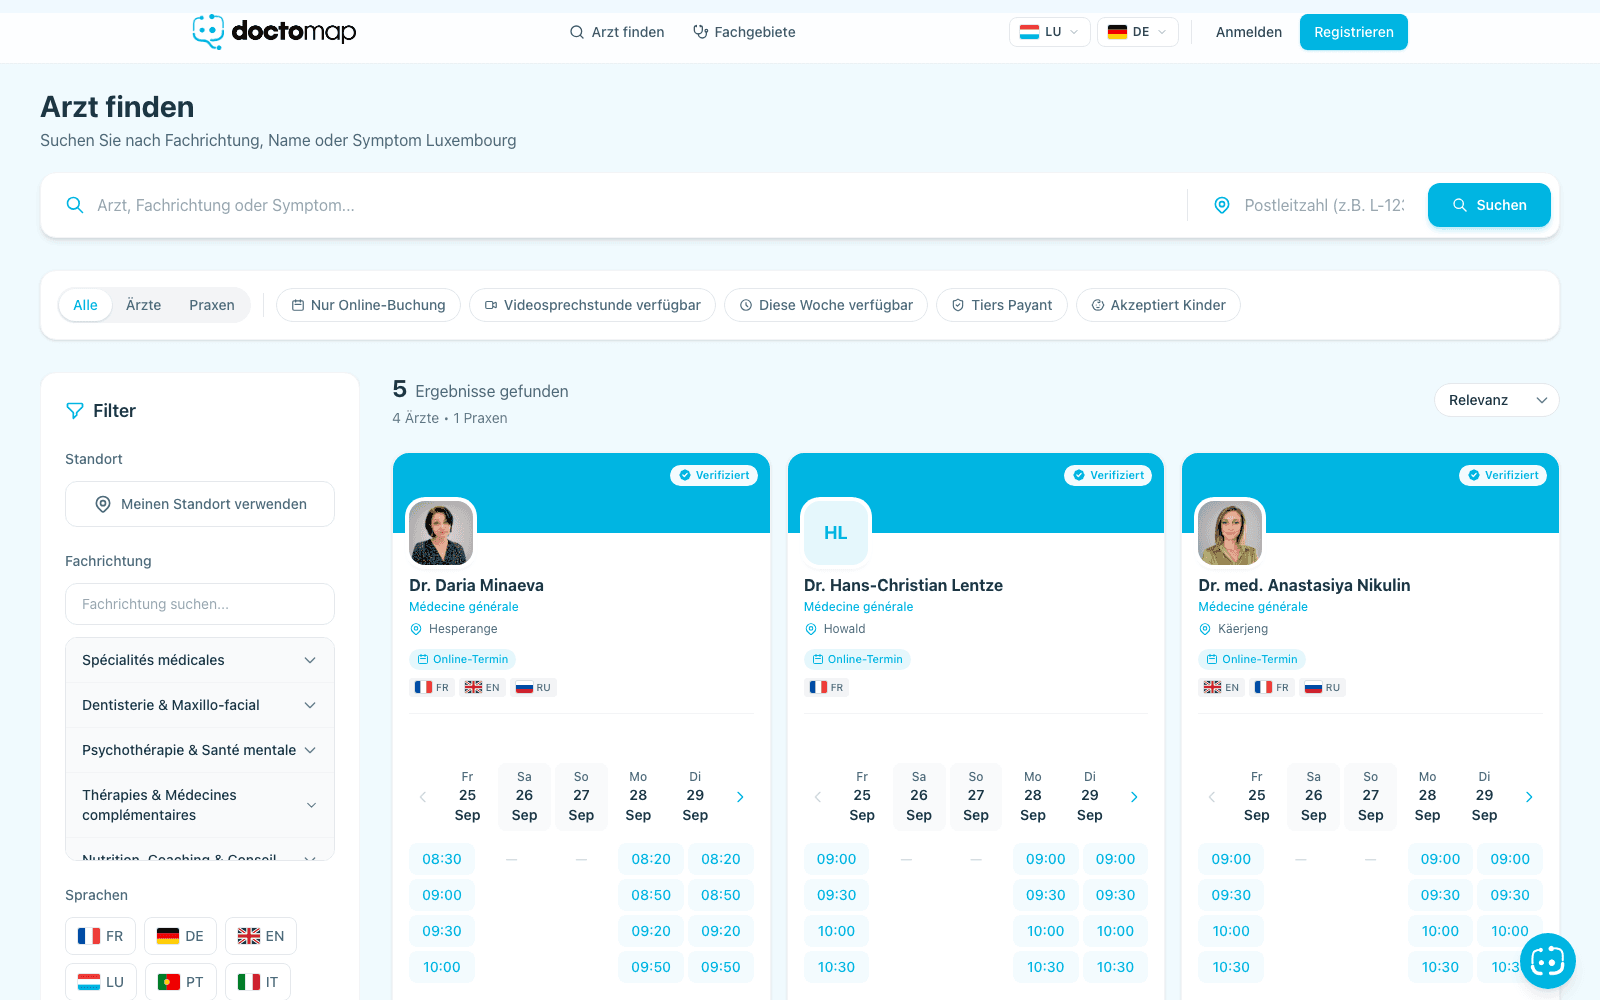Image resolution: width=1600 pixels, height=1000 pixels.
Task: Focus the Fachrichtung suchen field
Action: [200, 604]
